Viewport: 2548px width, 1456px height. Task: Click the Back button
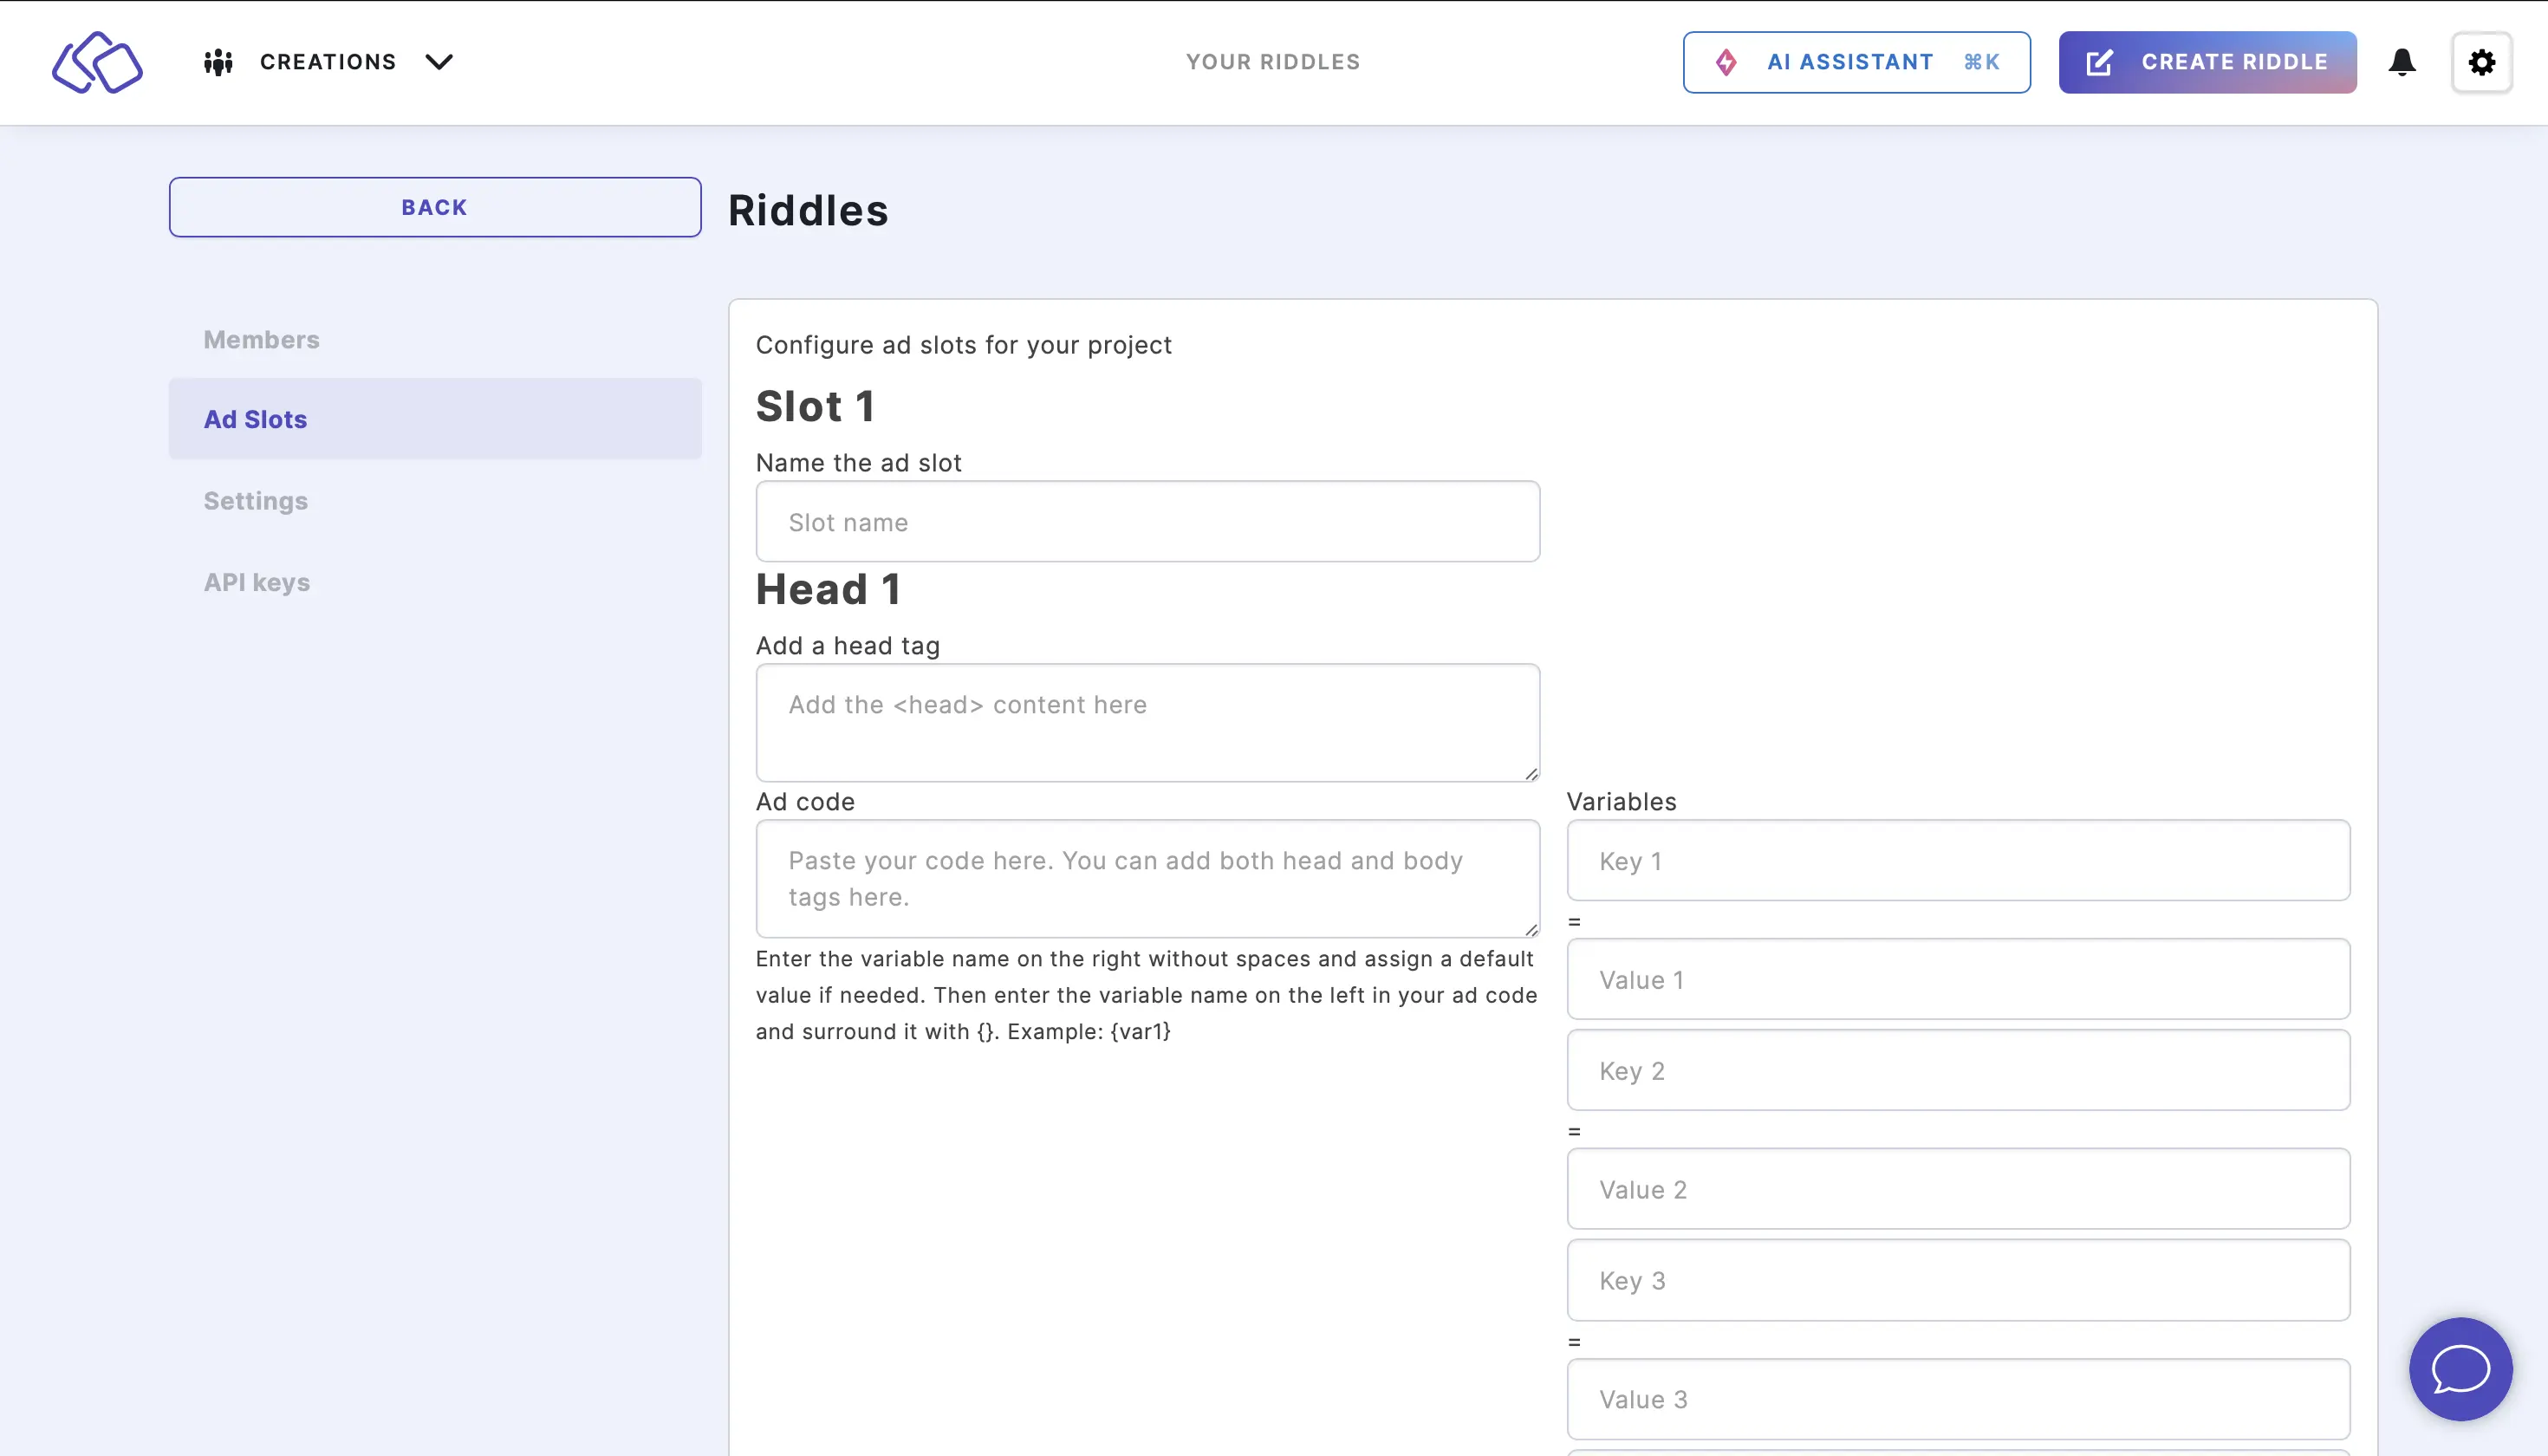(x=434, y=206)
